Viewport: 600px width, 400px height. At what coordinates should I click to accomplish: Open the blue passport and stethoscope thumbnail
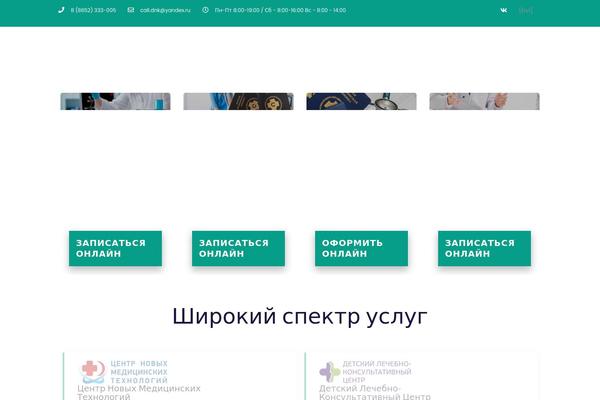tap(361, 101)
